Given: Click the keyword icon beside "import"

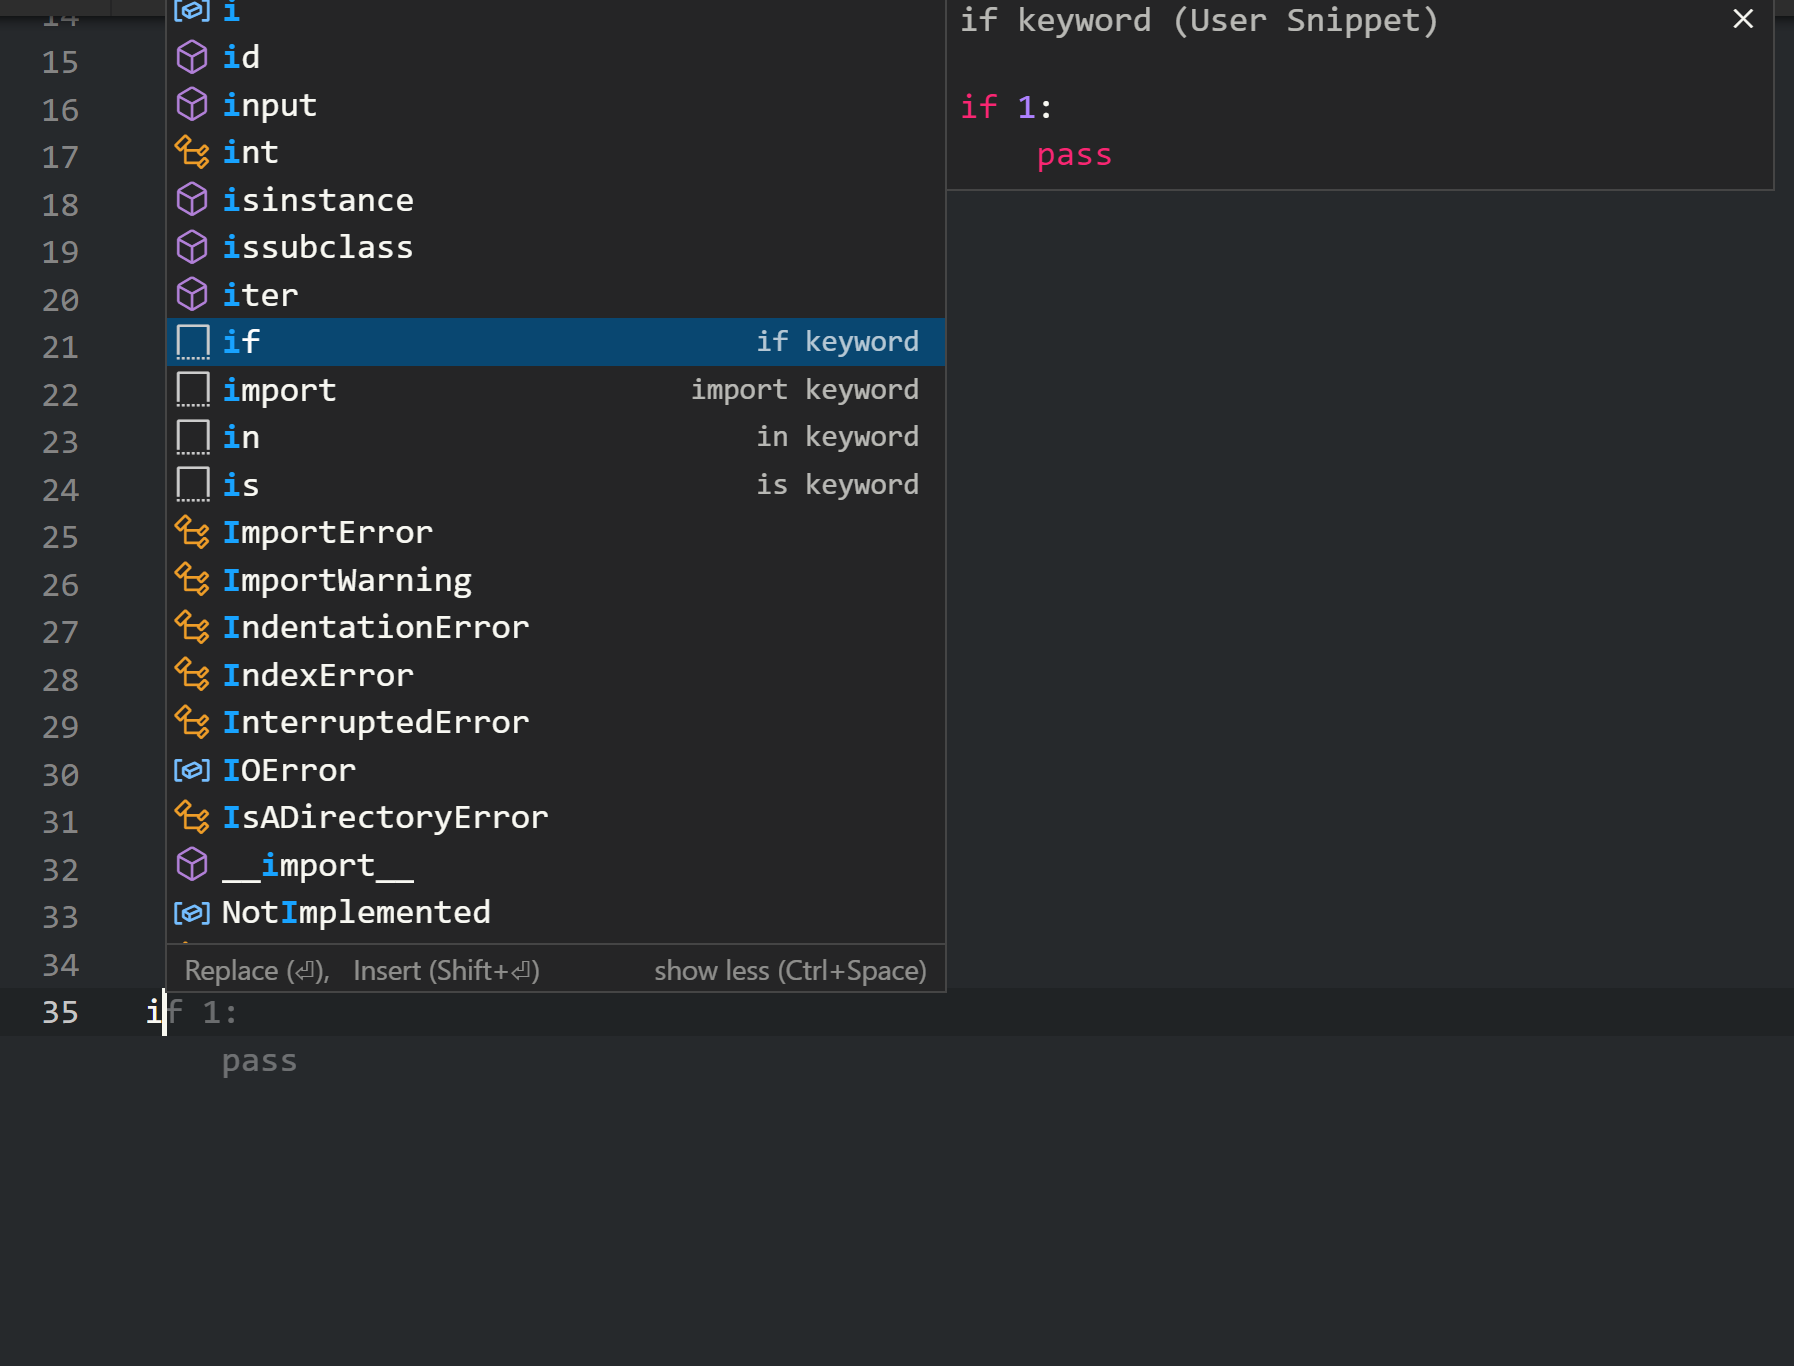Looking at the screenshot, I should pos(192,389).
